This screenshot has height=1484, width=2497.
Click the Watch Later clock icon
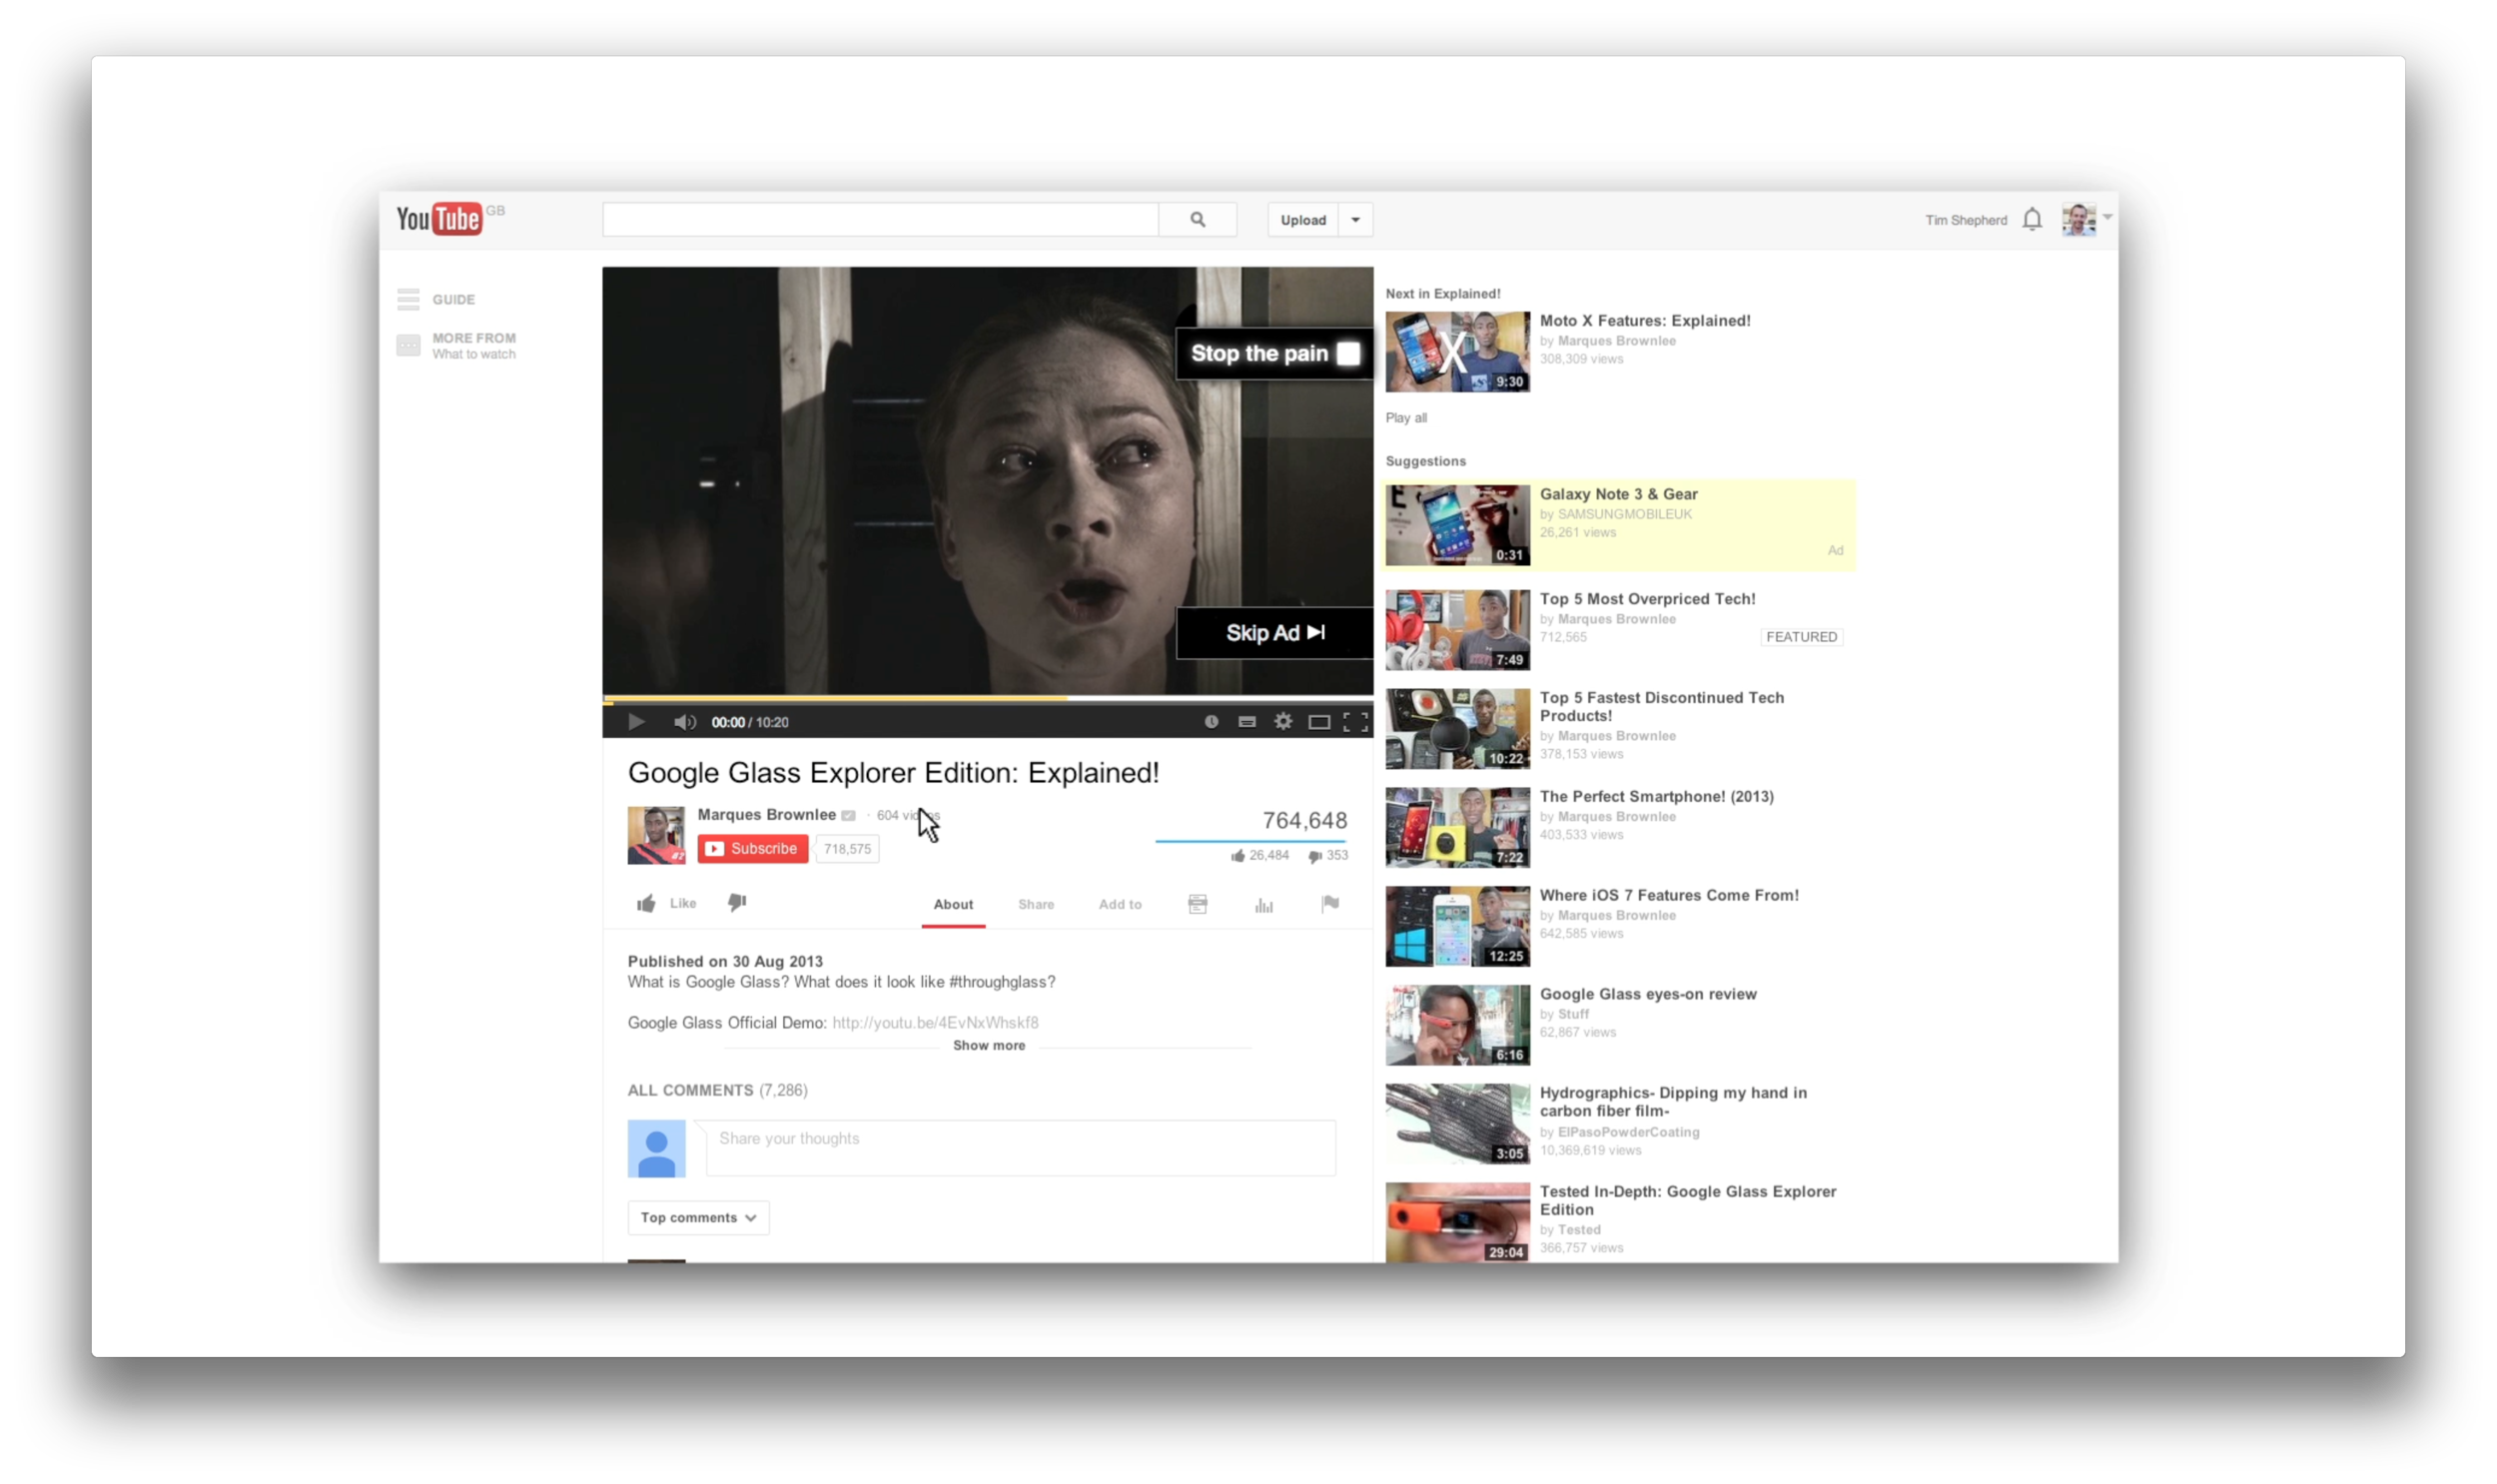[x=1210, y=721]
